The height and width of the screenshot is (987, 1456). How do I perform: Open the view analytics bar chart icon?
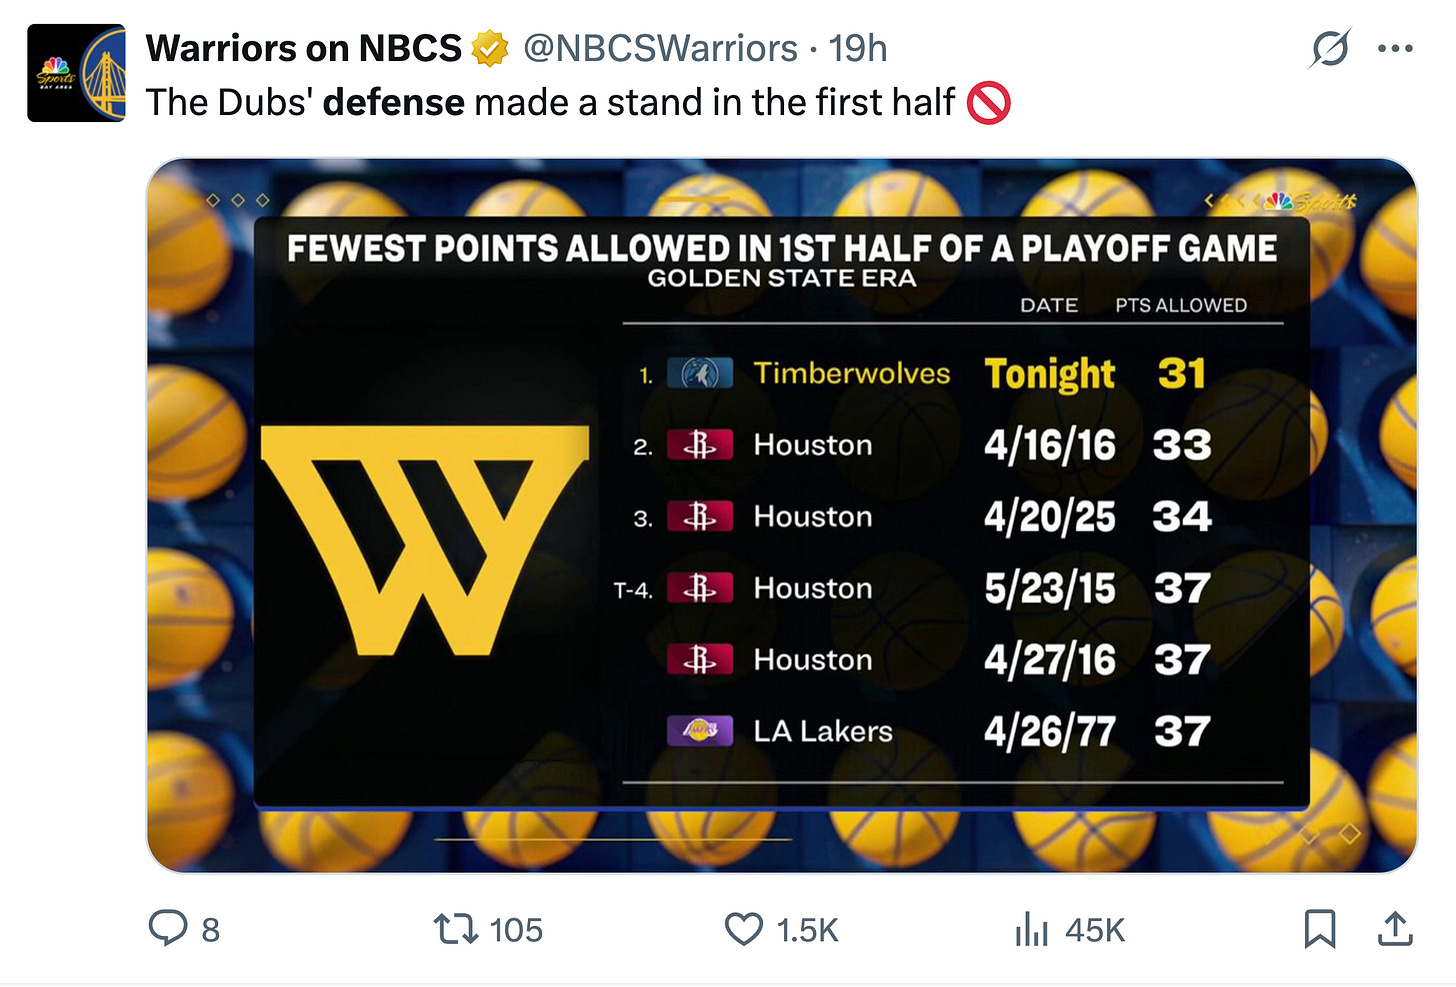(x=1031, y=929)
